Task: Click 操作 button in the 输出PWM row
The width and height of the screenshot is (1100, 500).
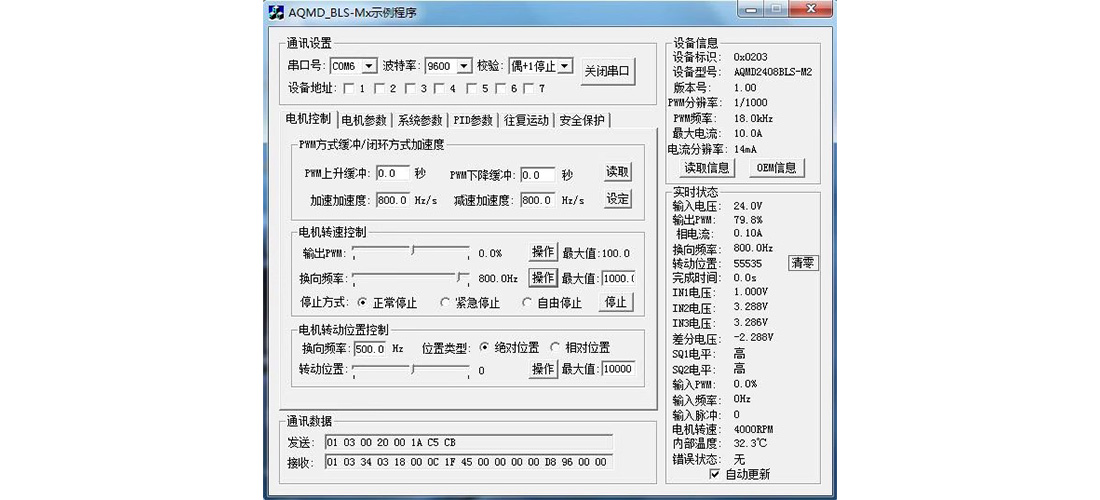Action: tap(543, 252)
